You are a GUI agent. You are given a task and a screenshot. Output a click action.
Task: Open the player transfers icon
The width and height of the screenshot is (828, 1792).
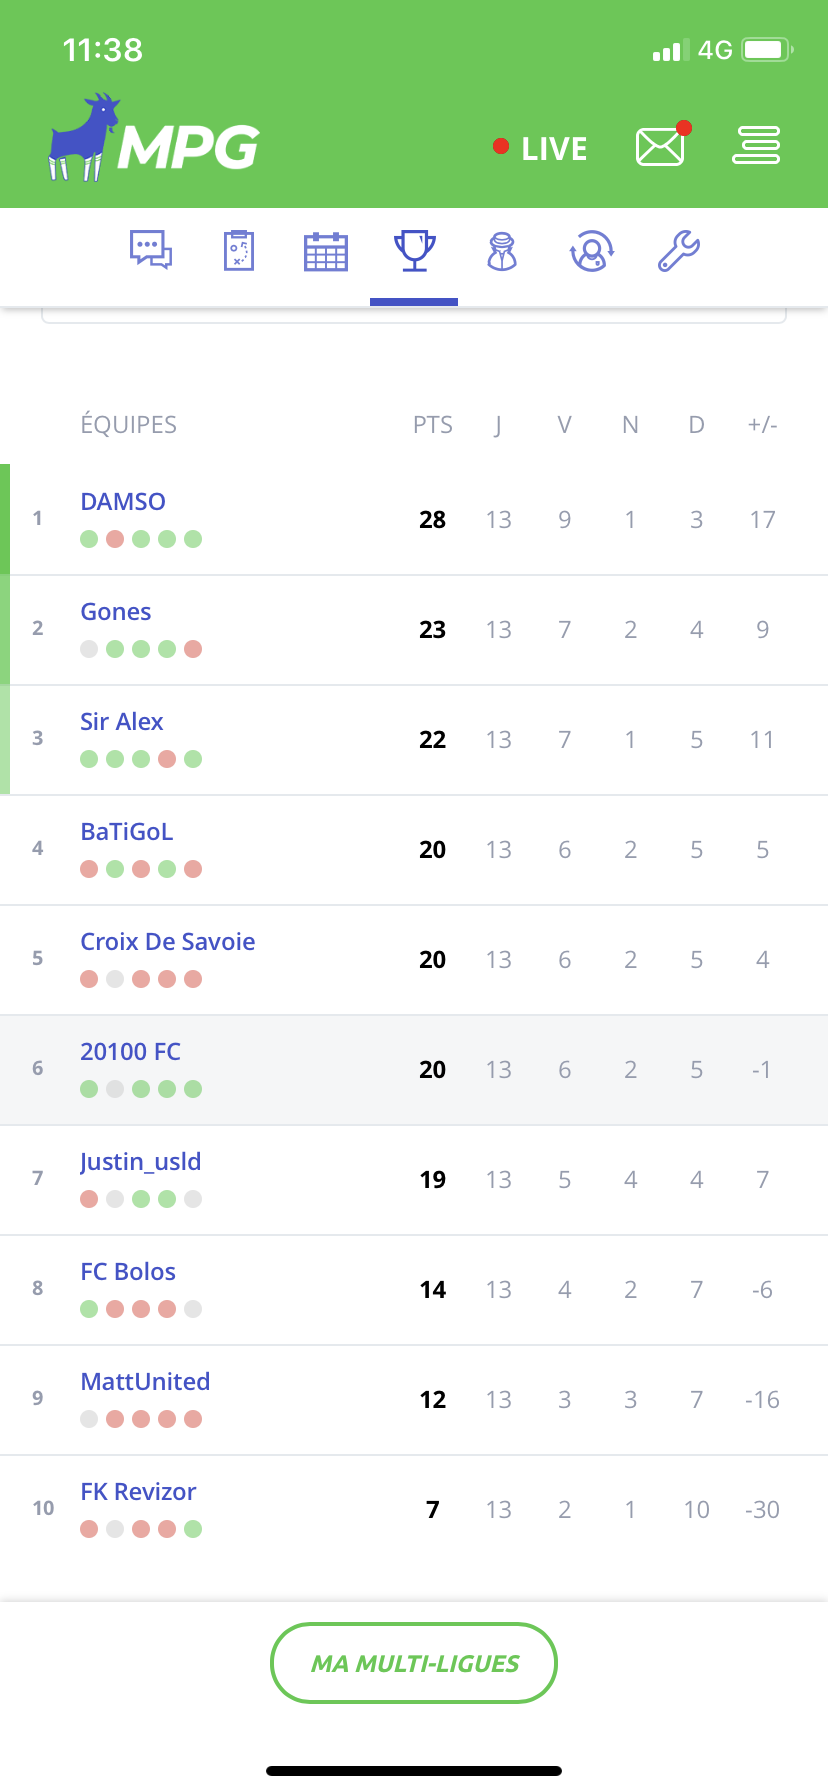[x=592, y=251]
